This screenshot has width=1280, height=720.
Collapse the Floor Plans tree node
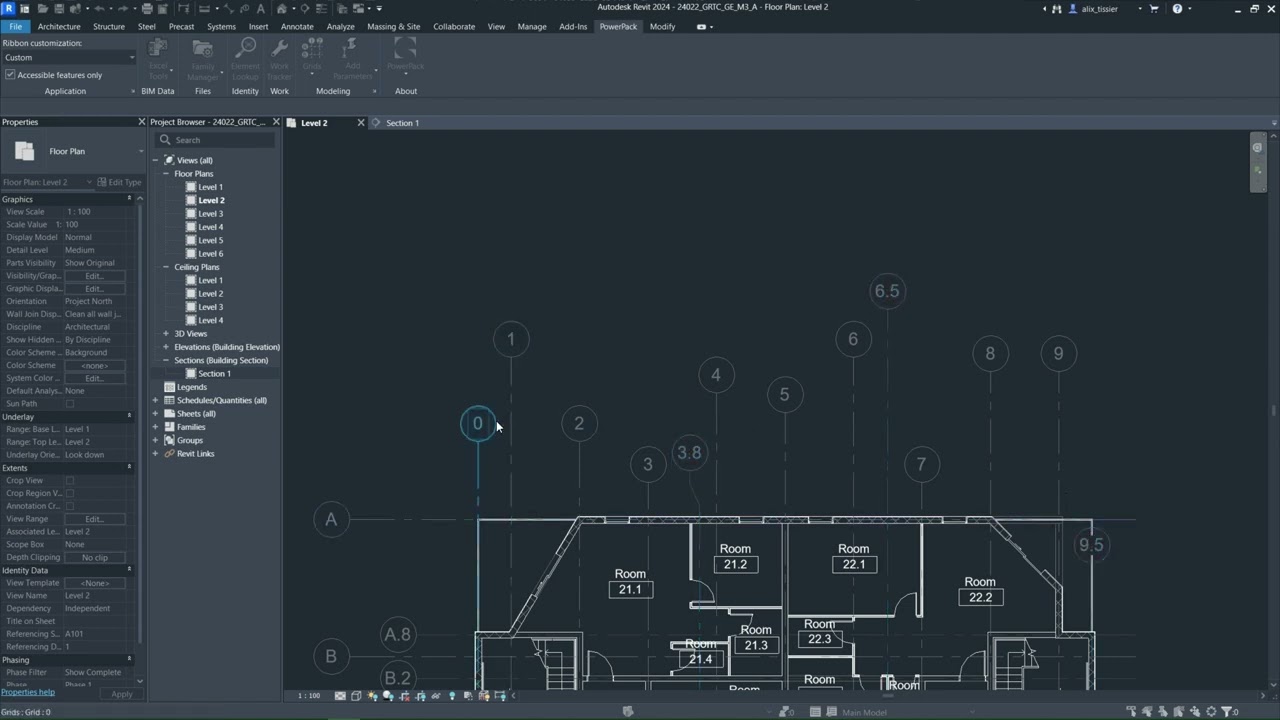tap(166, 174)
